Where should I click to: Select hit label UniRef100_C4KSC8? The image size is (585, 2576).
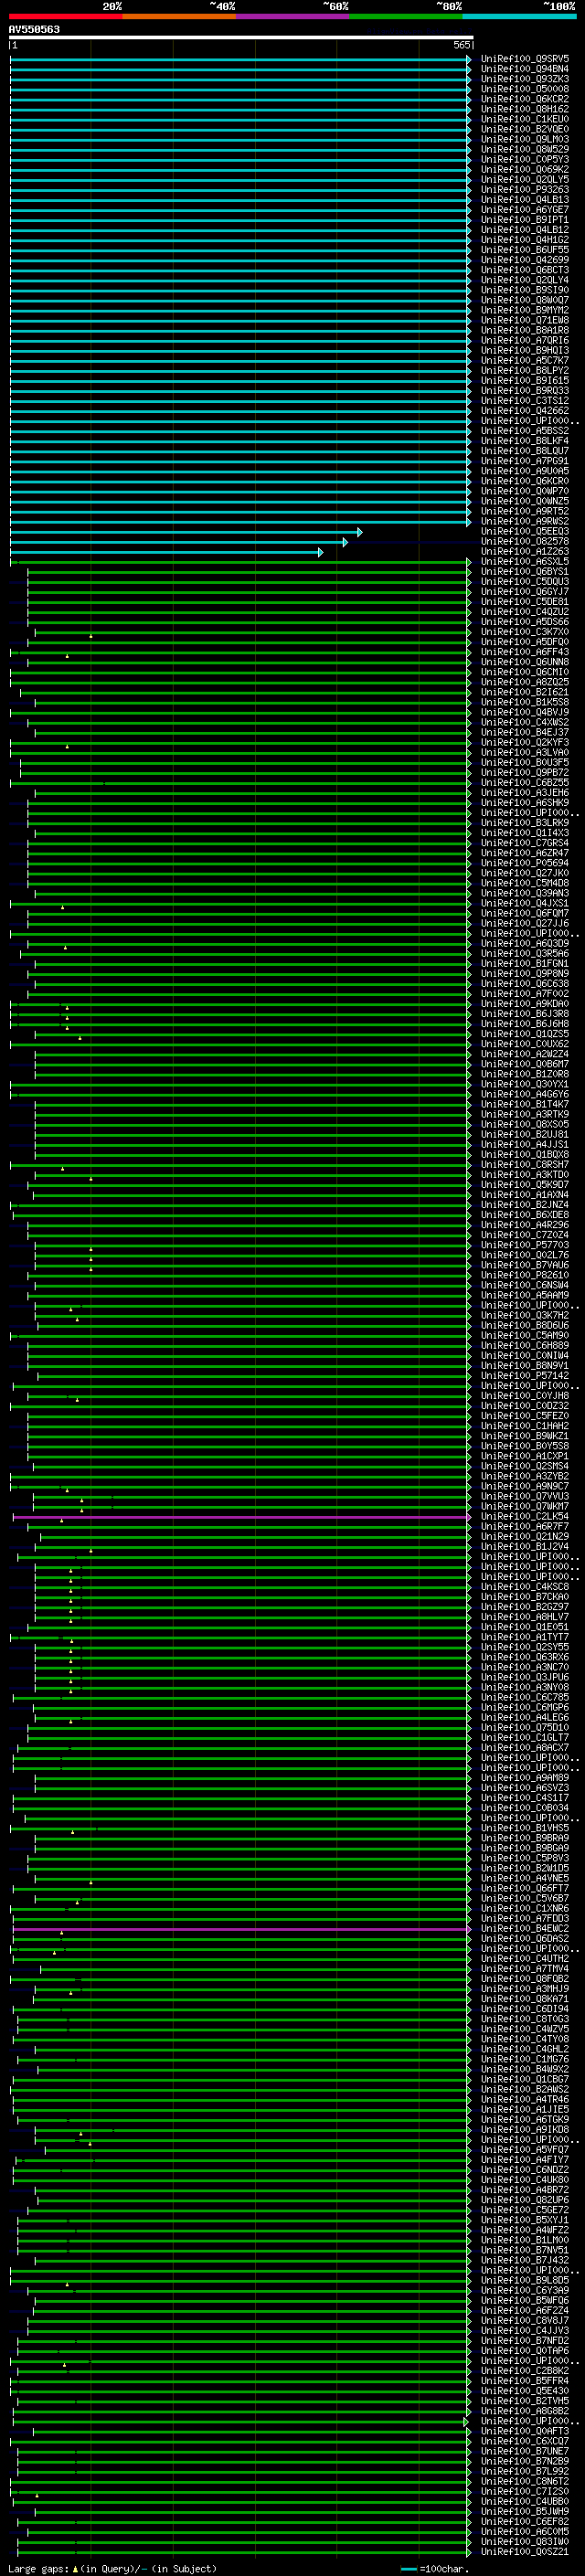(525, 1587)
